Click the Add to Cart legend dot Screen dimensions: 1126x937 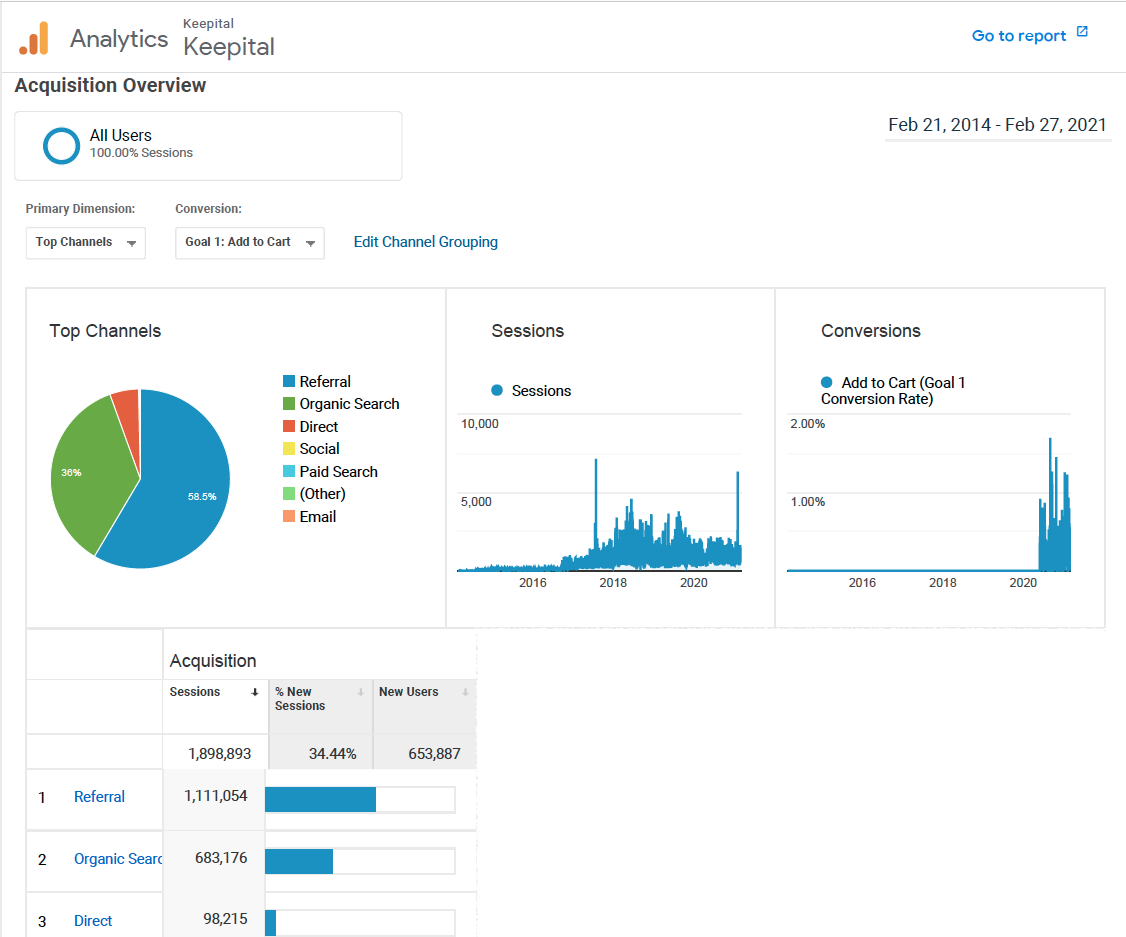pos(826,383)
